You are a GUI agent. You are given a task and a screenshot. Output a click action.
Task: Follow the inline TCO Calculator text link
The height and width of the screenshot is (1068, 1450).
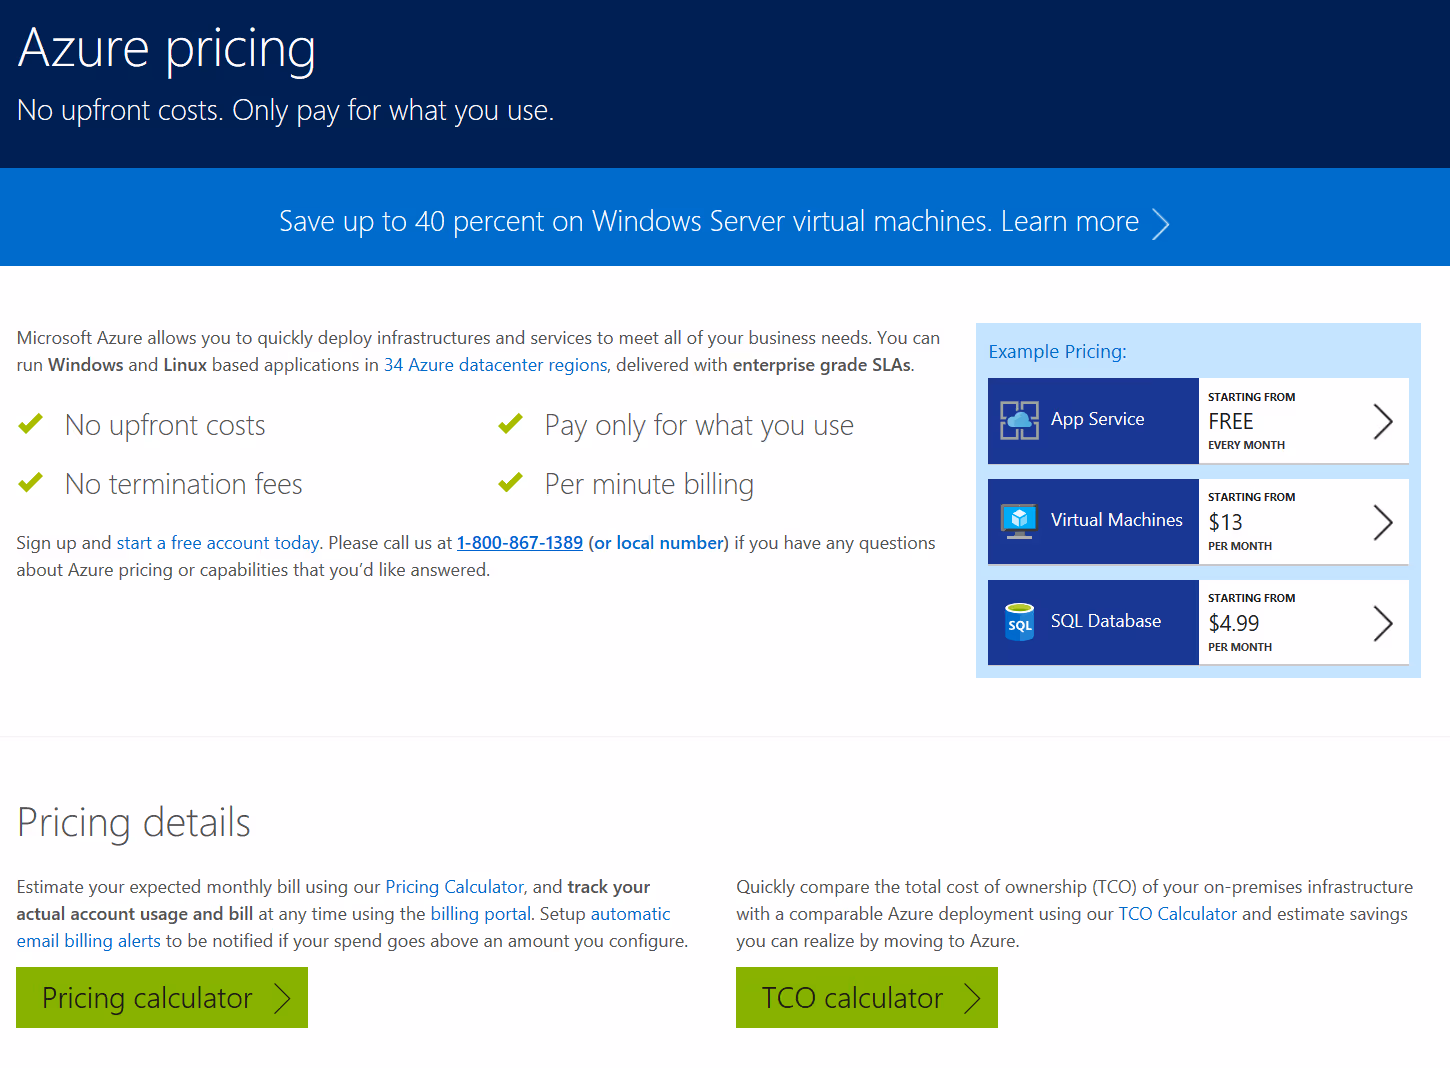pyautogui.click(x=1178, y=914)
